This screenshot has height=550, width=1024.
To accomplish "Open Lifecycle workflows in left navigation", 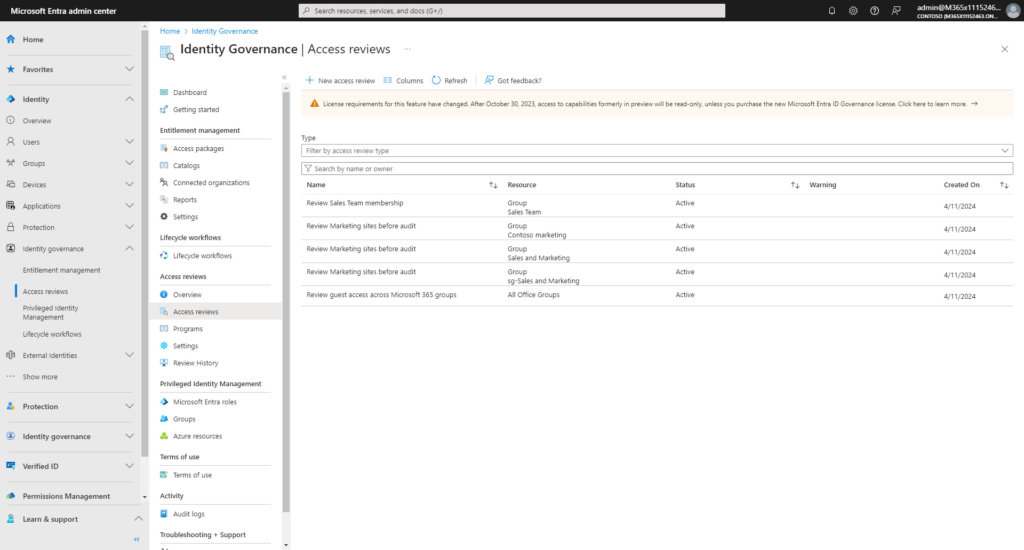I will coord(52,334).
